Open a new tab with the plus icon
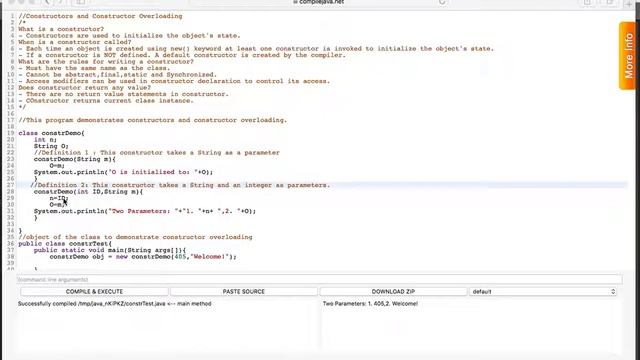640x360 pixels. coord(629,3)
